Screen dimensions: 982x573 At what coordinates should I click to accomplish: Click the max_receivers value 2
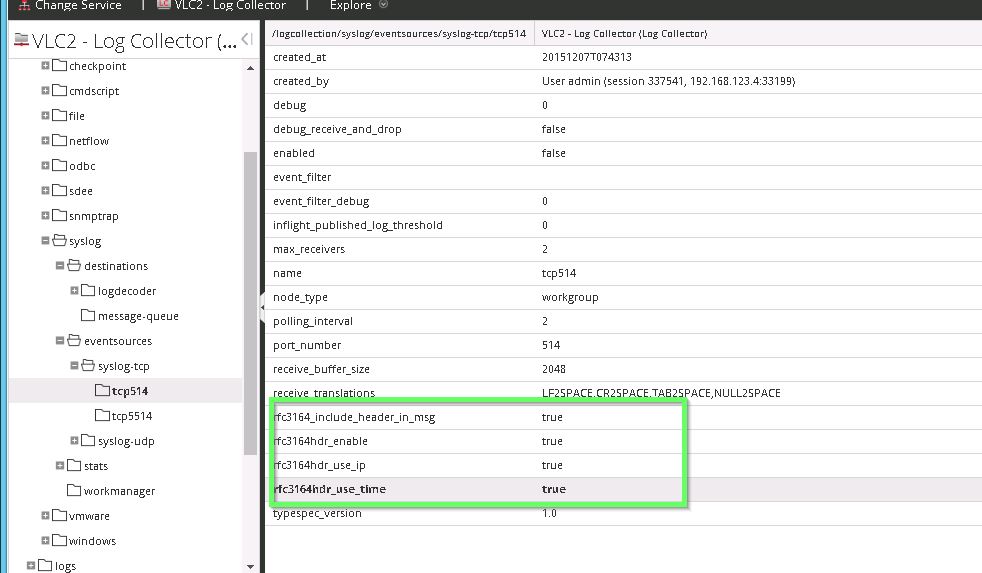coord(544,249)
